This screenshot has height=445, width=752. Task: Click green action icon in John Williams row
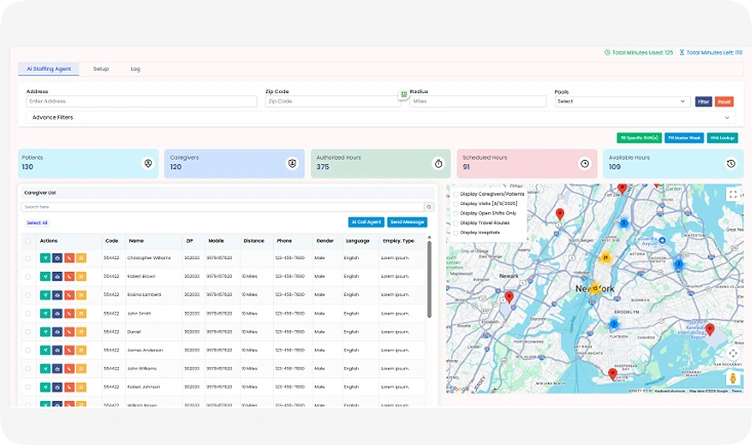(45, 369)
